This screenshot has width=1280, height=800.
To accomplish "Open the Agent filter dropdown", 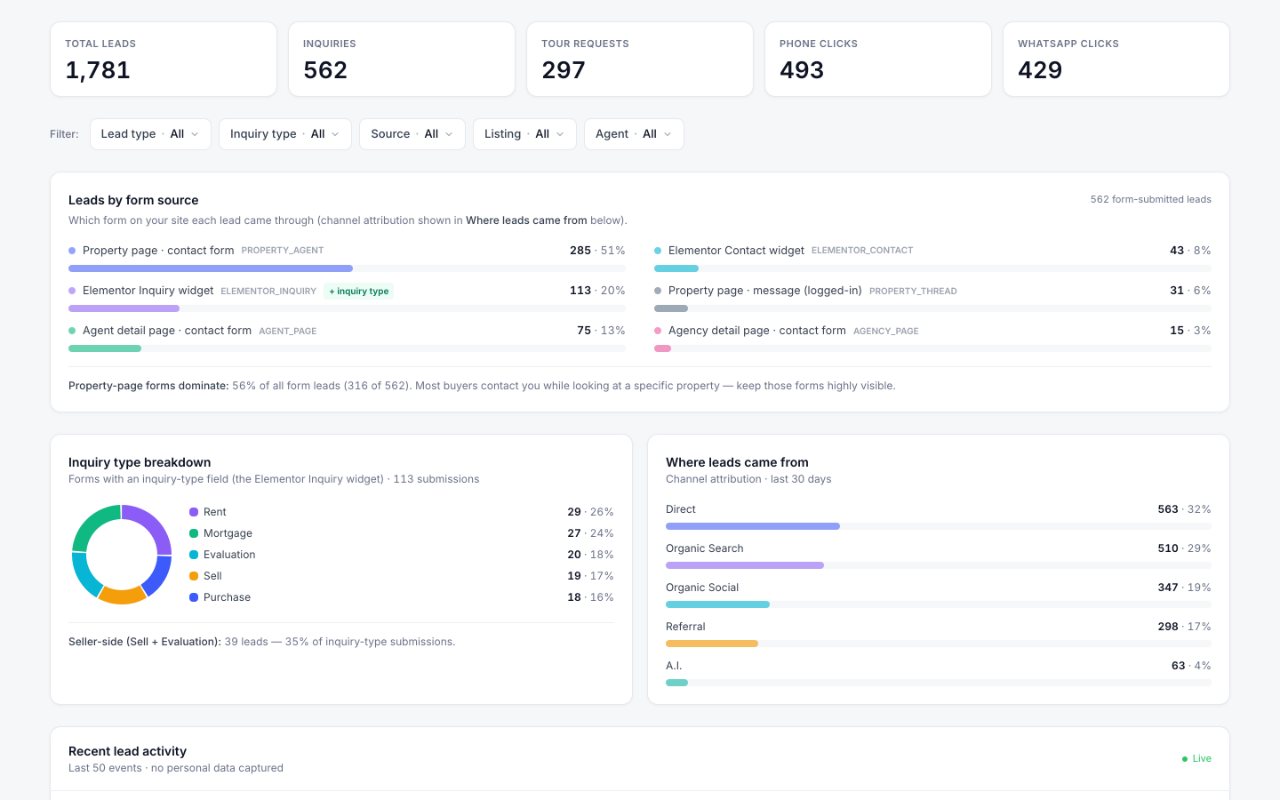I will 634,134.
